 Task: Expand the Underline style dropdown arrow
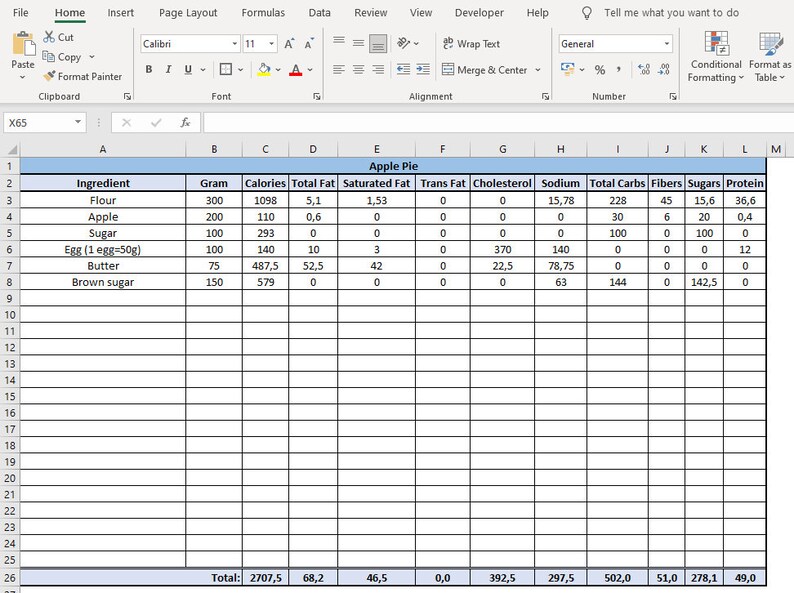tap(203, 69)
